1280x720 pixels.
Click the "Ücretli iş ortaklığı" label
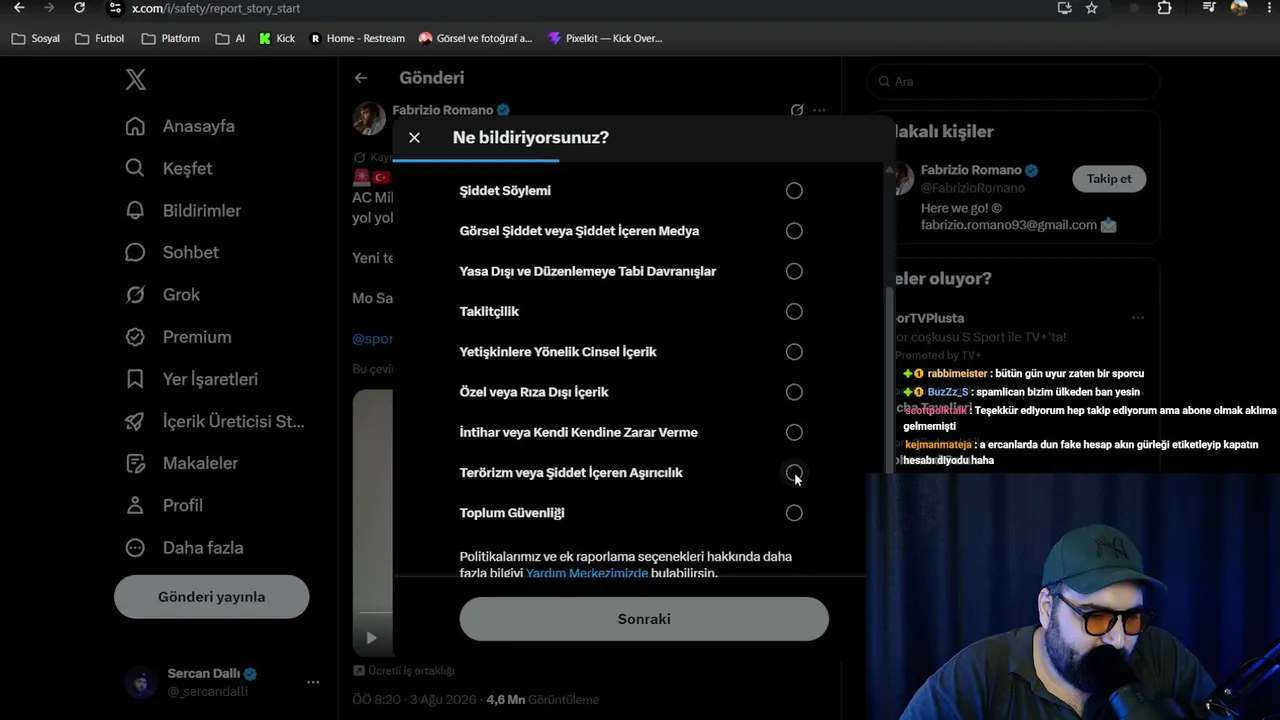[x=404, y=671]
